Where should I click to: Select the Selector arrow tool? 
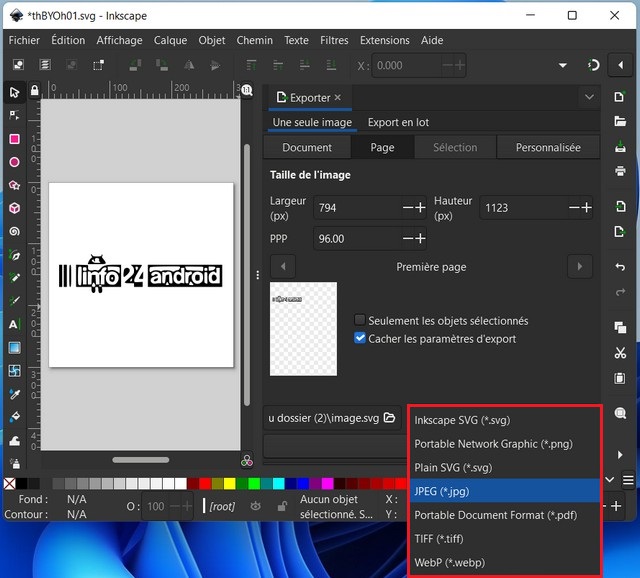click(14, 93)
